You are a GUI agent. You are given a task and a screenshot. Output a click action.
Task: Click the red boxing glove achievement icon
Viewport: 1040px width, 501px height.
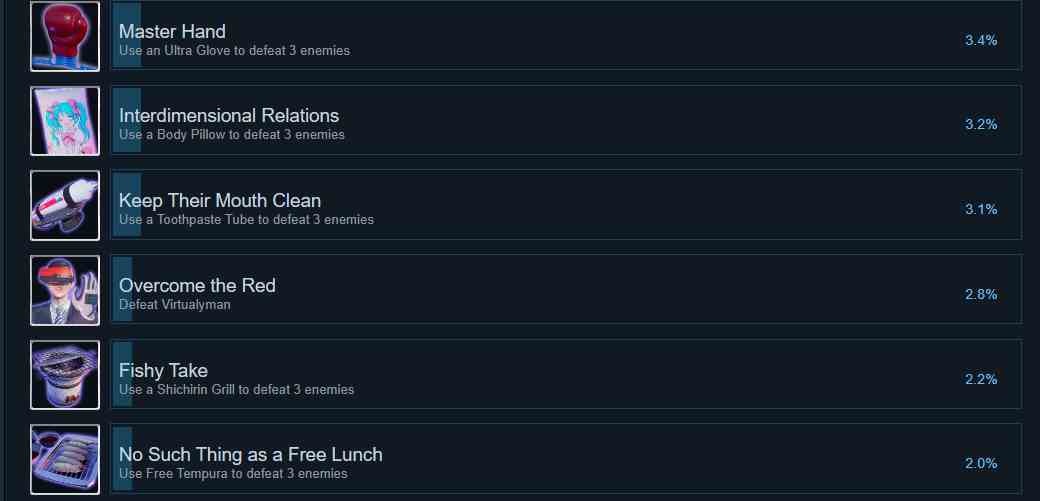pyautogui.click(x=65, y=36)
